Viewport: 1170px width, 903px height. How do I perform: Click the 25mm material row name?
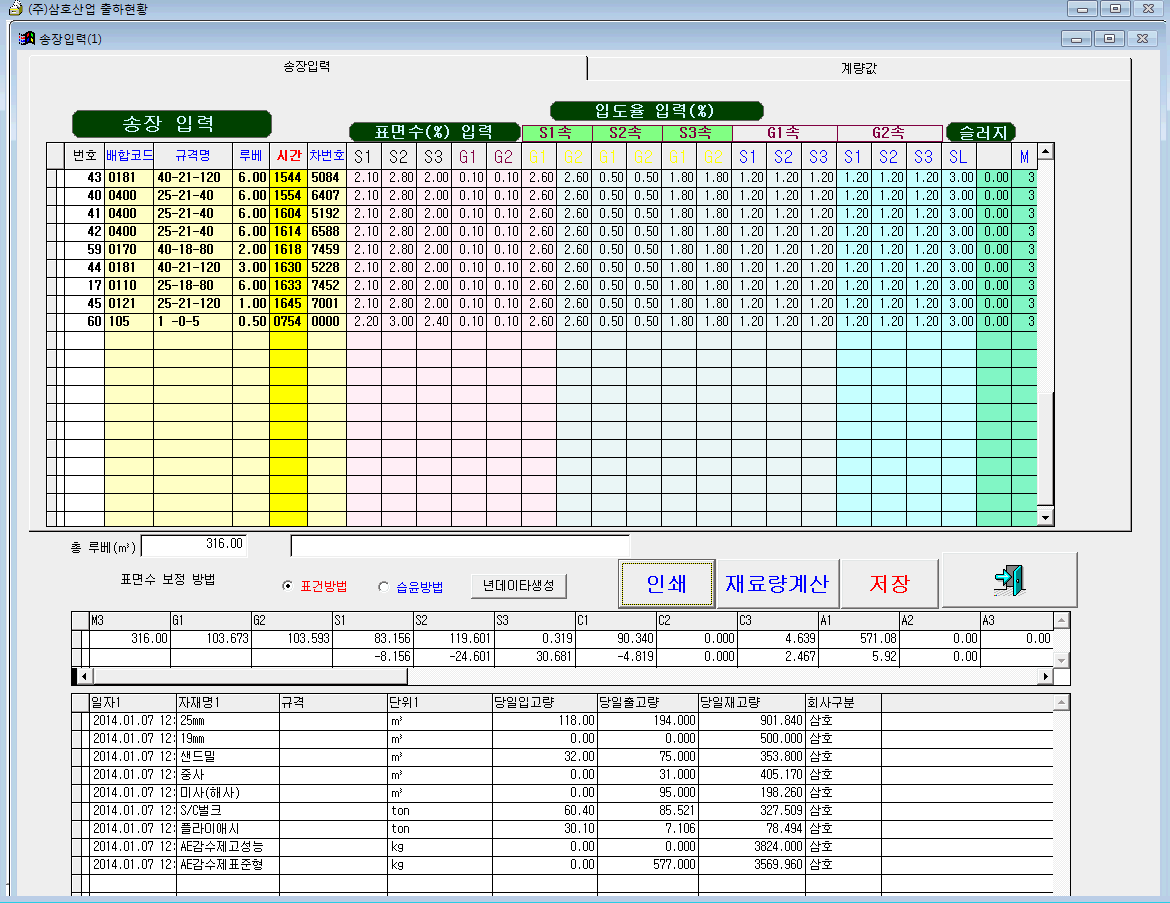click(228, 720)
